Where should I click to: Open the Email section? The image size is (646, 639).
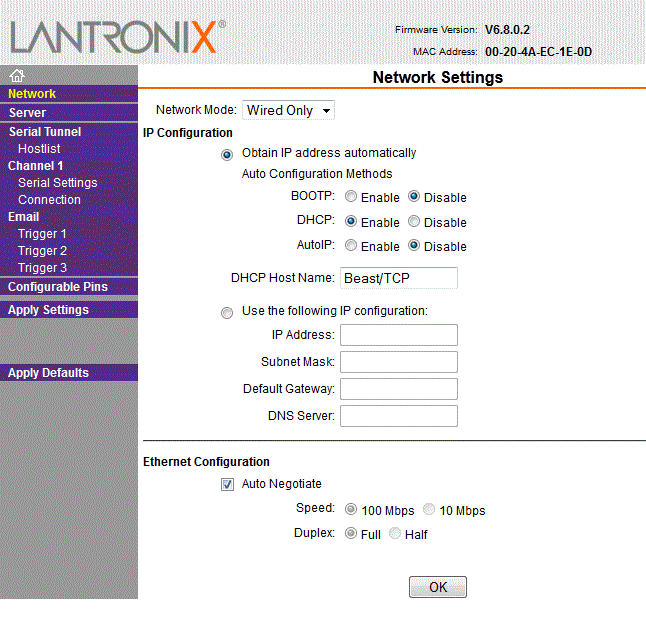point(23,217)
